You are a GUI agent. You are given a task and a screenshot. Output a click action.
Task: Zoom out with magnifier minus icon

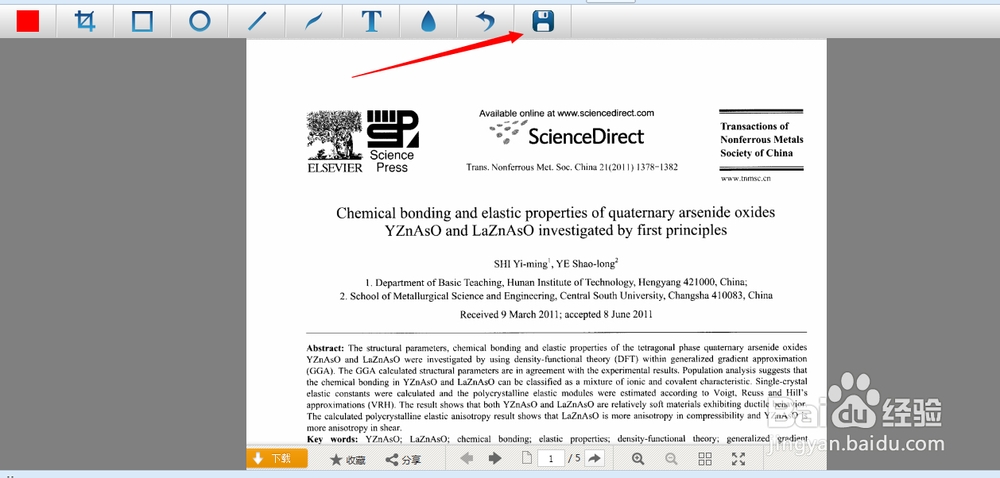(672, 459)
